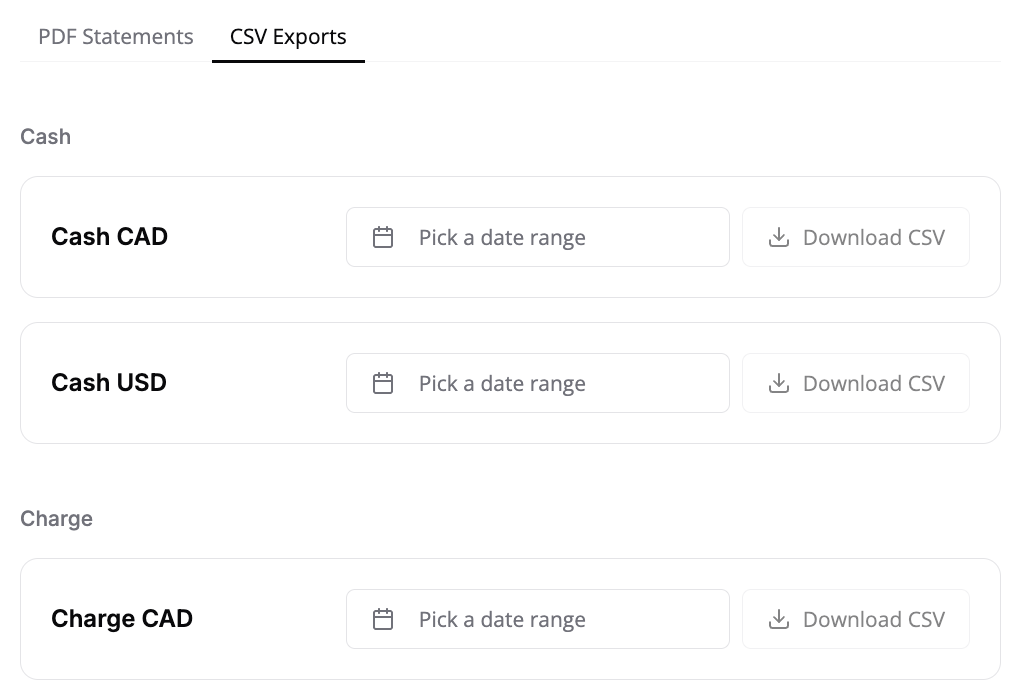The width and height of the screenshot is (1026, 700).
Task: Open the Cash USD date range picker
Action: coord(537,384)
